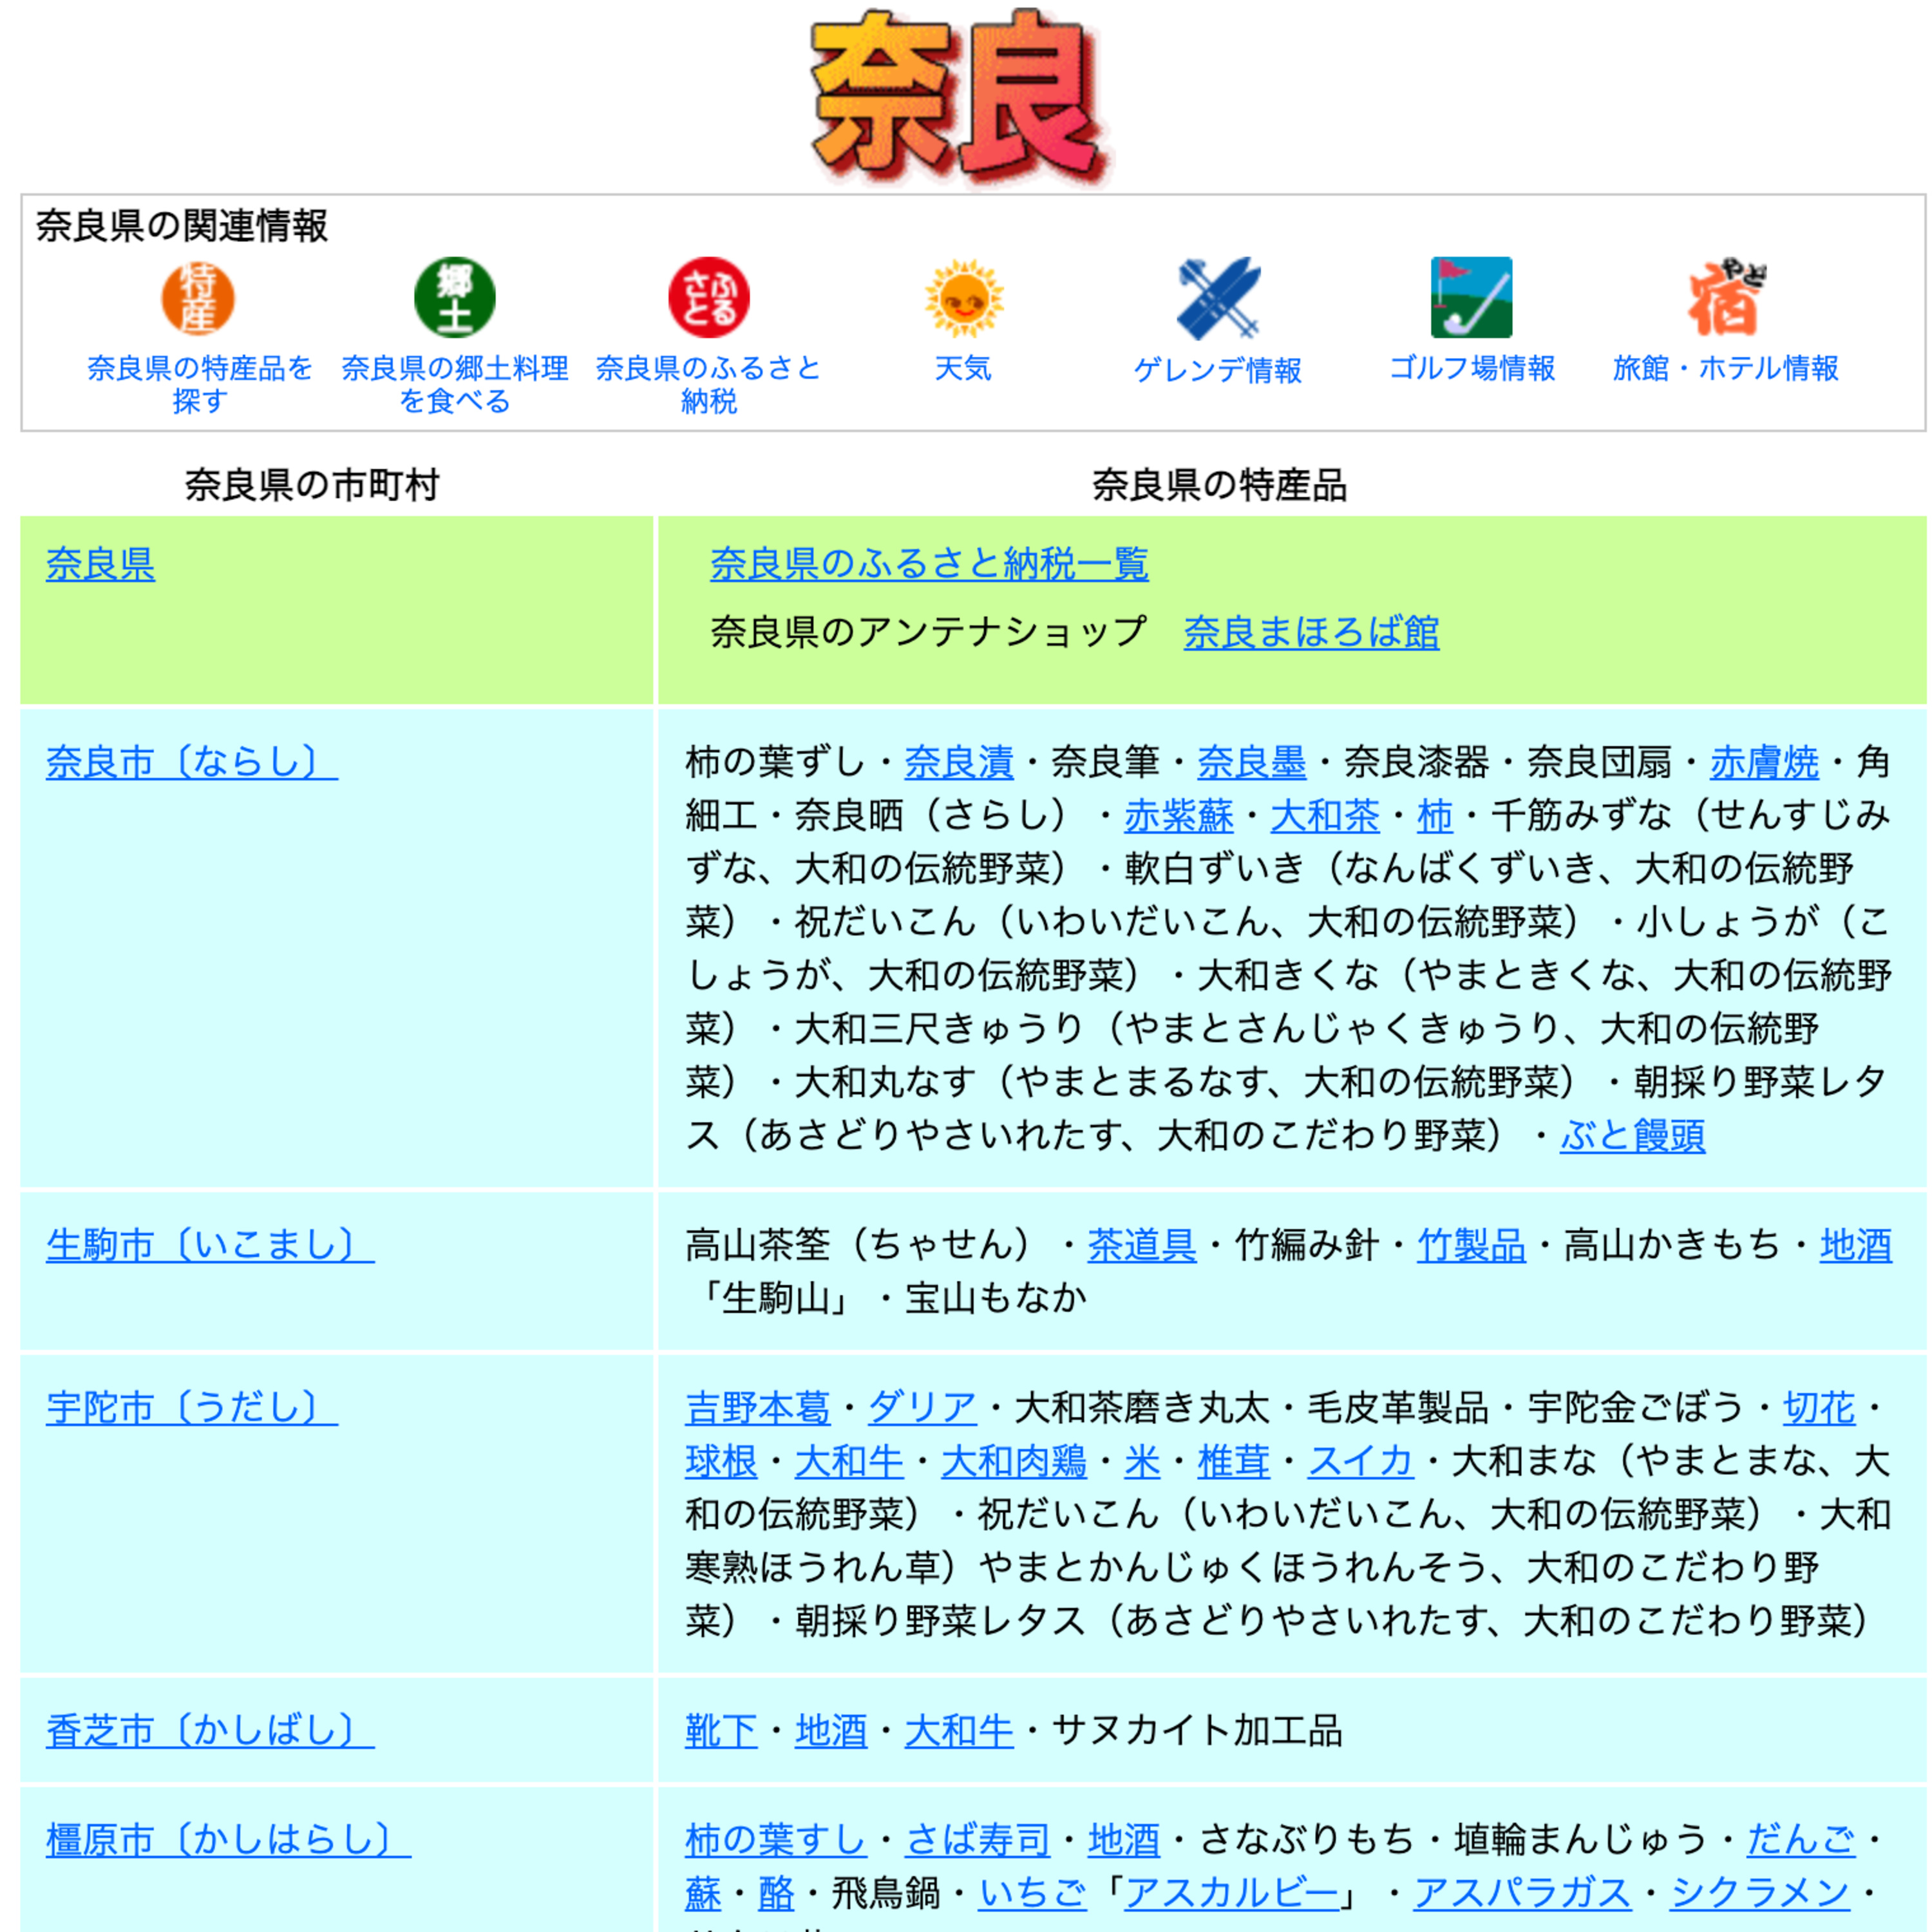
Task: Open the 柿の葉すし link in Kashihara row
Action: click(x=776, y=1840)
